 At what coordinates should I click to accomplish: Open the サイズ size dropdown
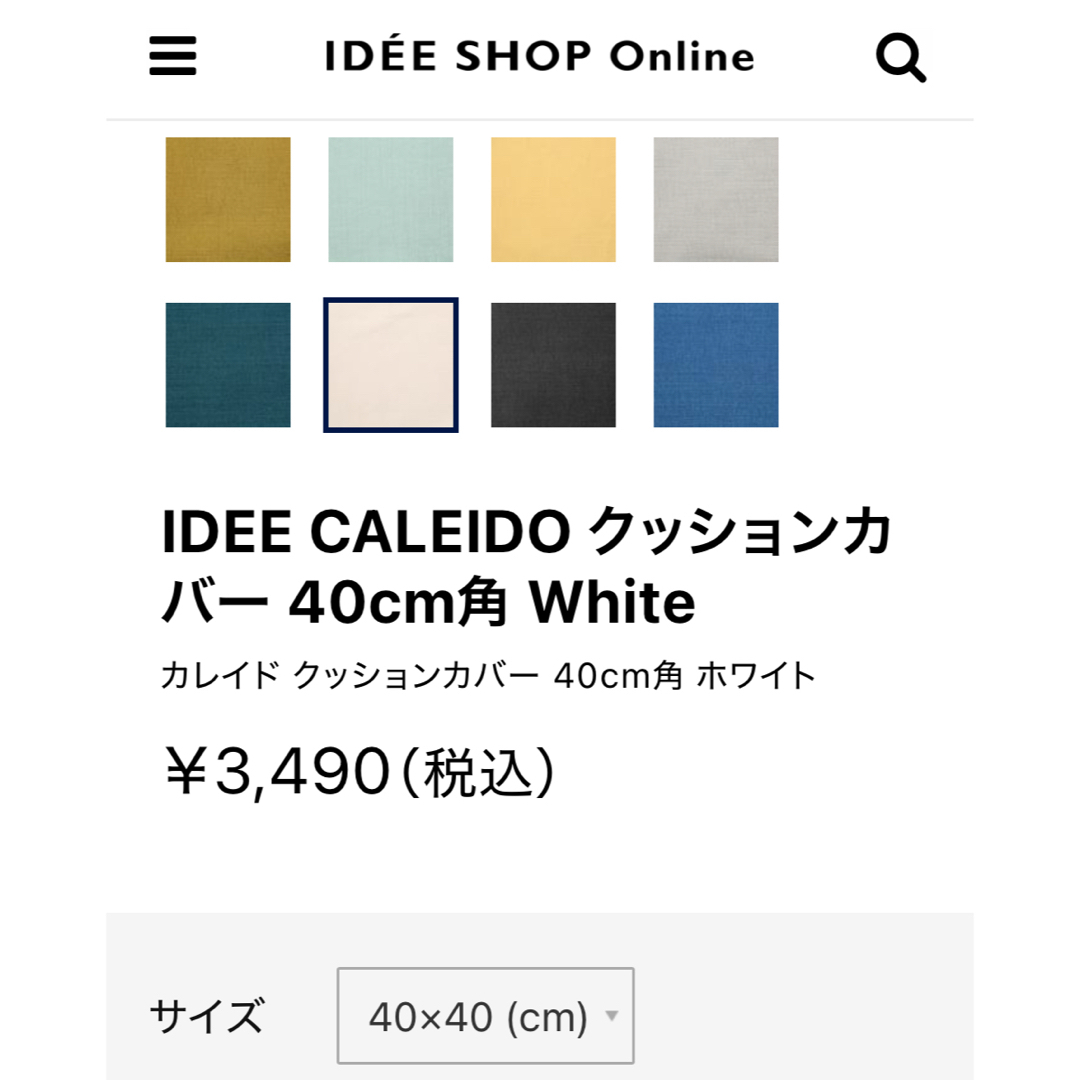click(x=485, y=1015)
